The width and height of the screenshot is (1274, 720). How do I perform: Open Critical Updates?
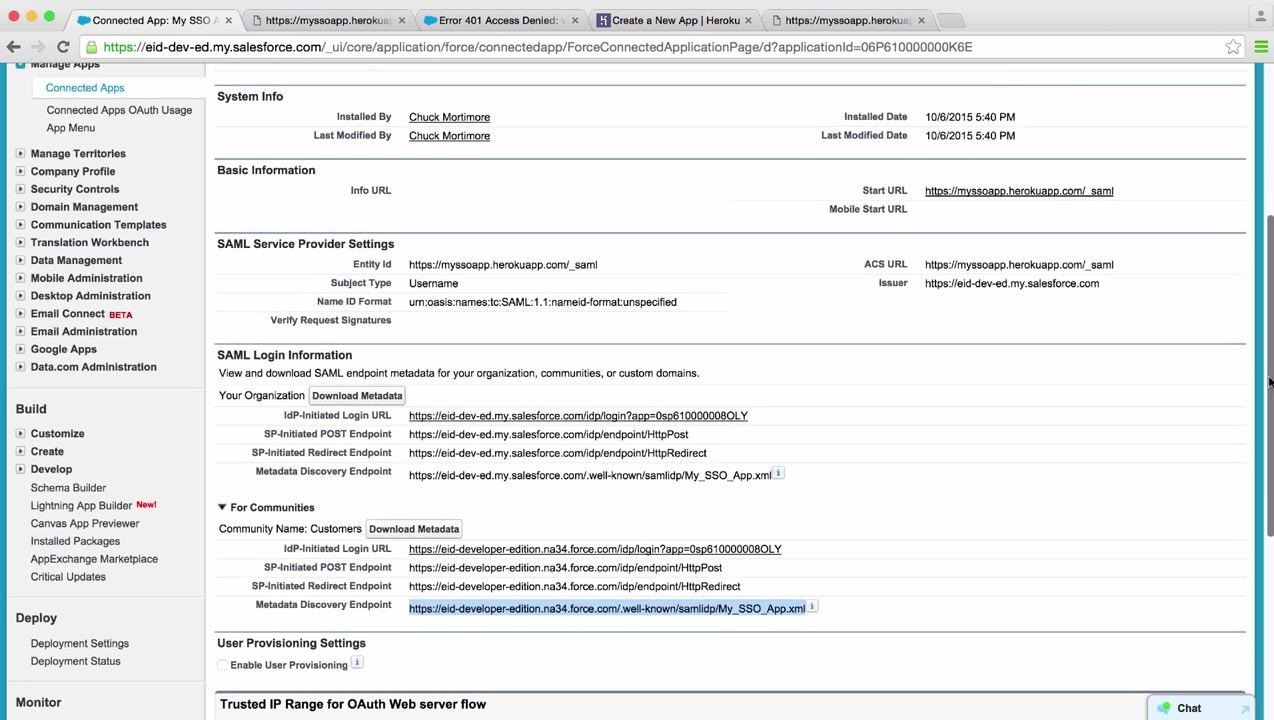click(68, 577)
